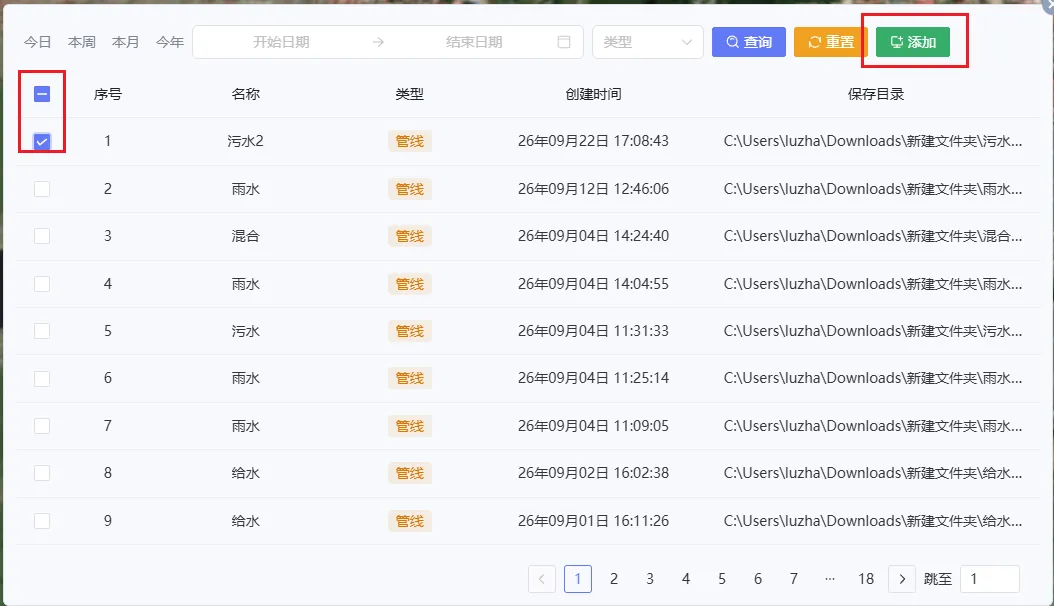Check the checkbox for row number 2
Viewport: 1054px width, 606px height.
[42, 189]
